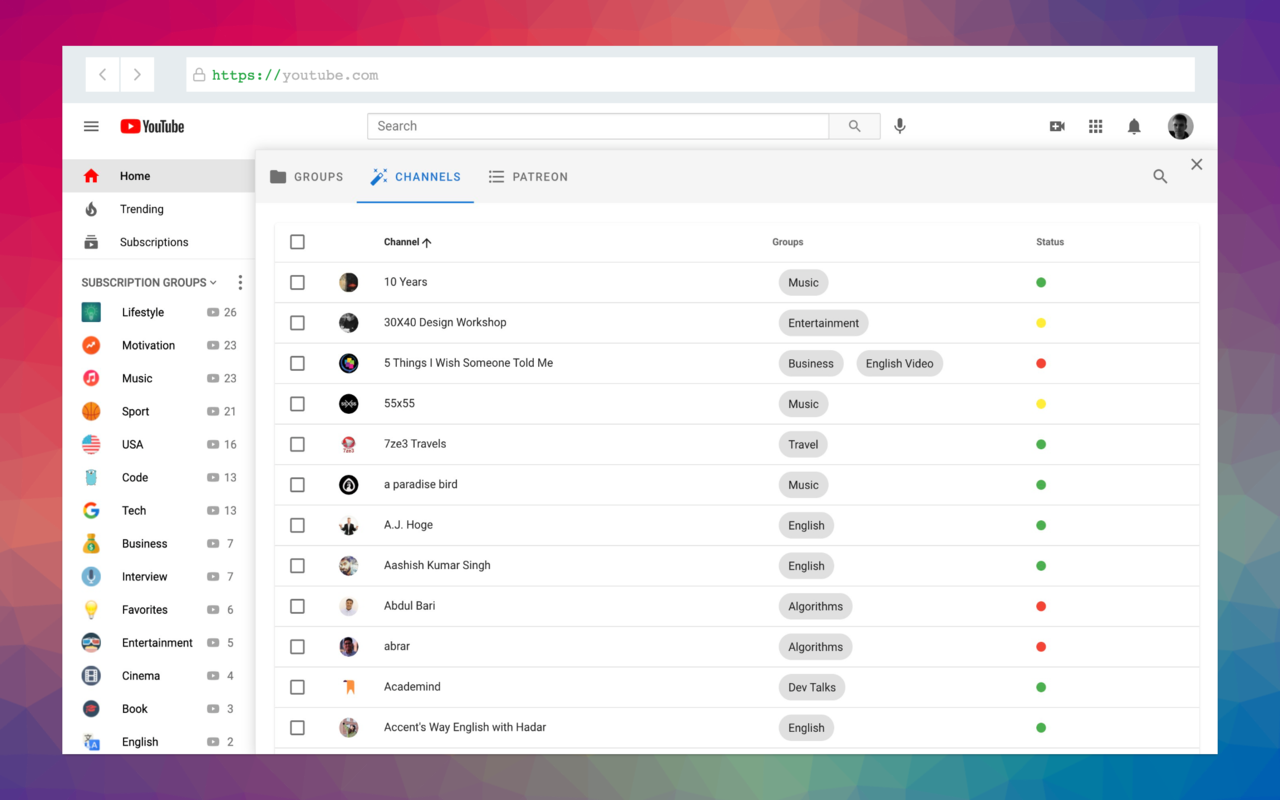
Task: Click the Business group chip
Action: coord(811,363)
